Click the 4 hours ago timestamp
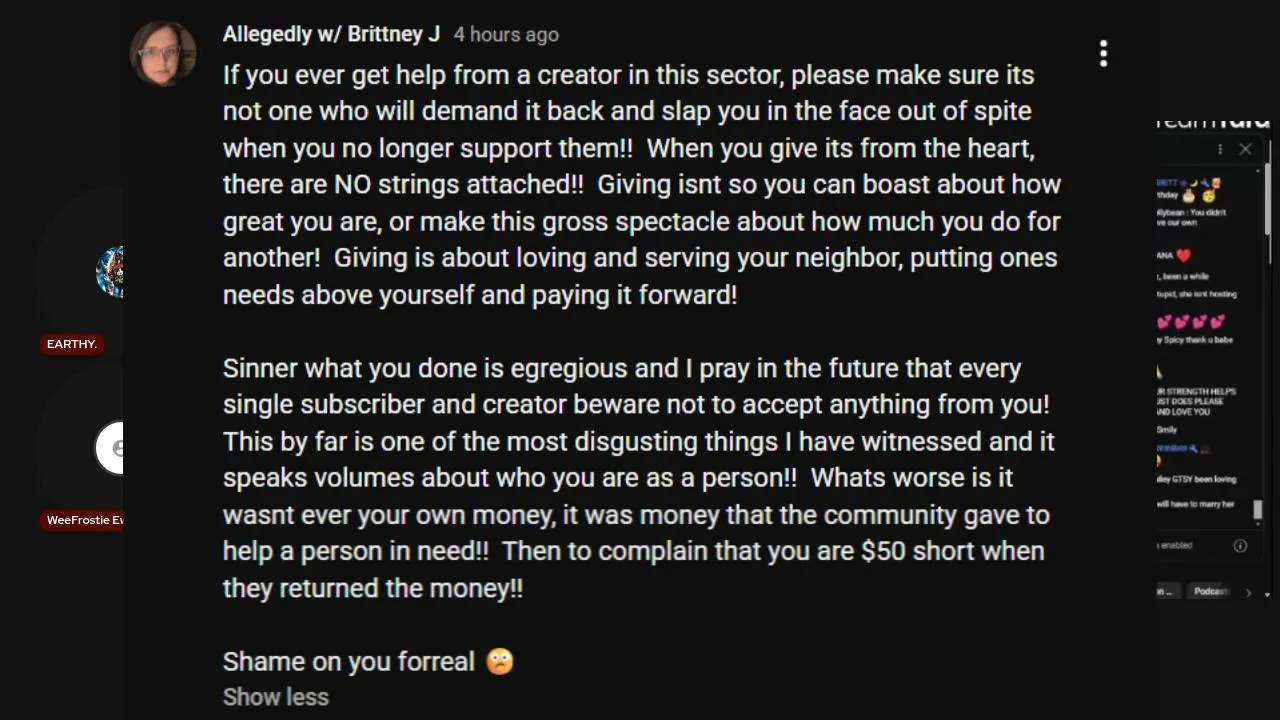Viewport: 1280px width, 720px height. point(506,34)
